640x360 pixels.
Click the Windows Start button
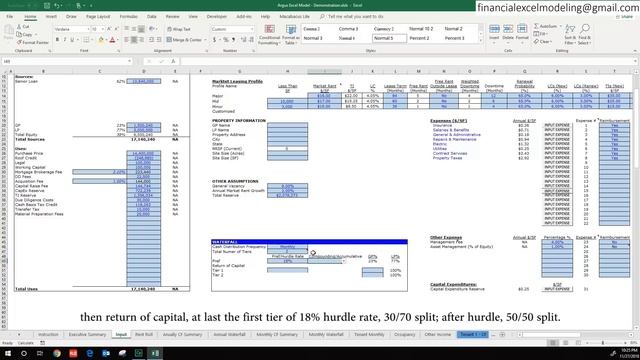point(8,353)
